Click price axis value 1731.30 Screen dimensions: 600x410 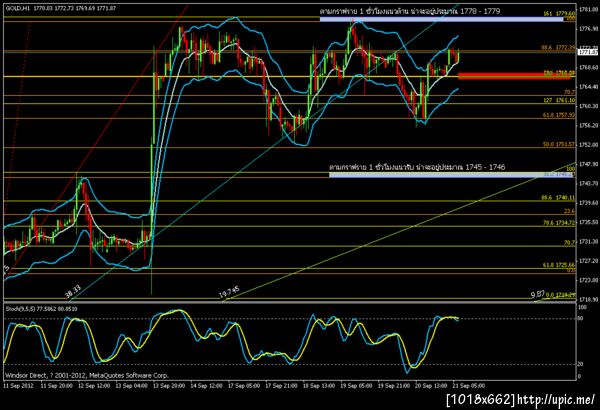[588, 242]
